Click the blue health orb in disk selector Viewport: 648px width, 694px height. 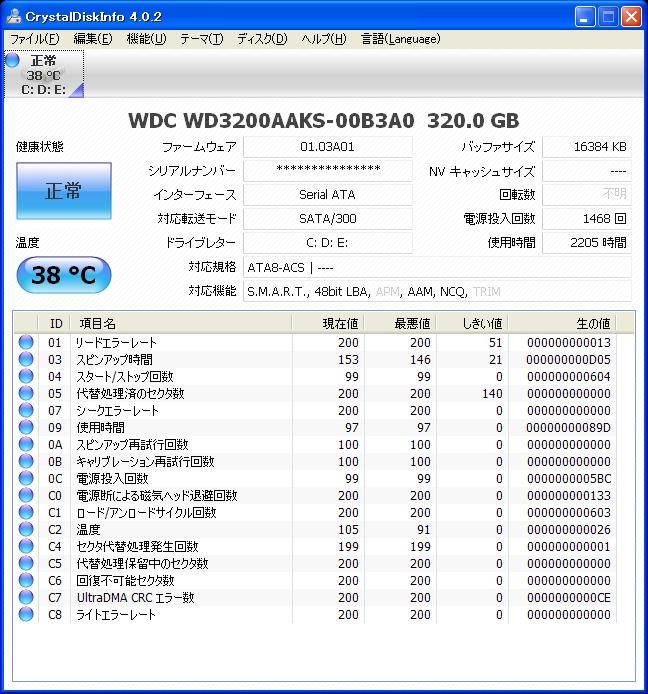(x=12, y=60)
